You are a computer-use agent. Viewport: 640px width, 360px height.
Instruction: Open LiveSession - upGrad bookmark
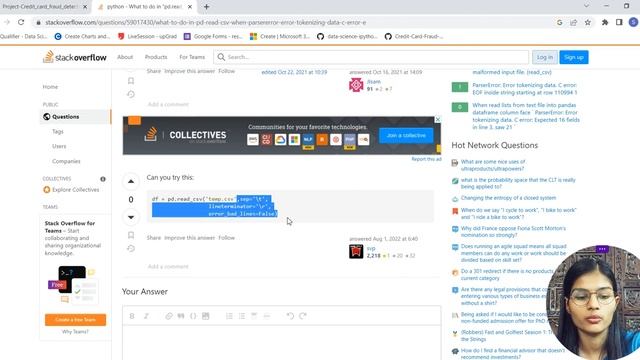pos(147,36)
